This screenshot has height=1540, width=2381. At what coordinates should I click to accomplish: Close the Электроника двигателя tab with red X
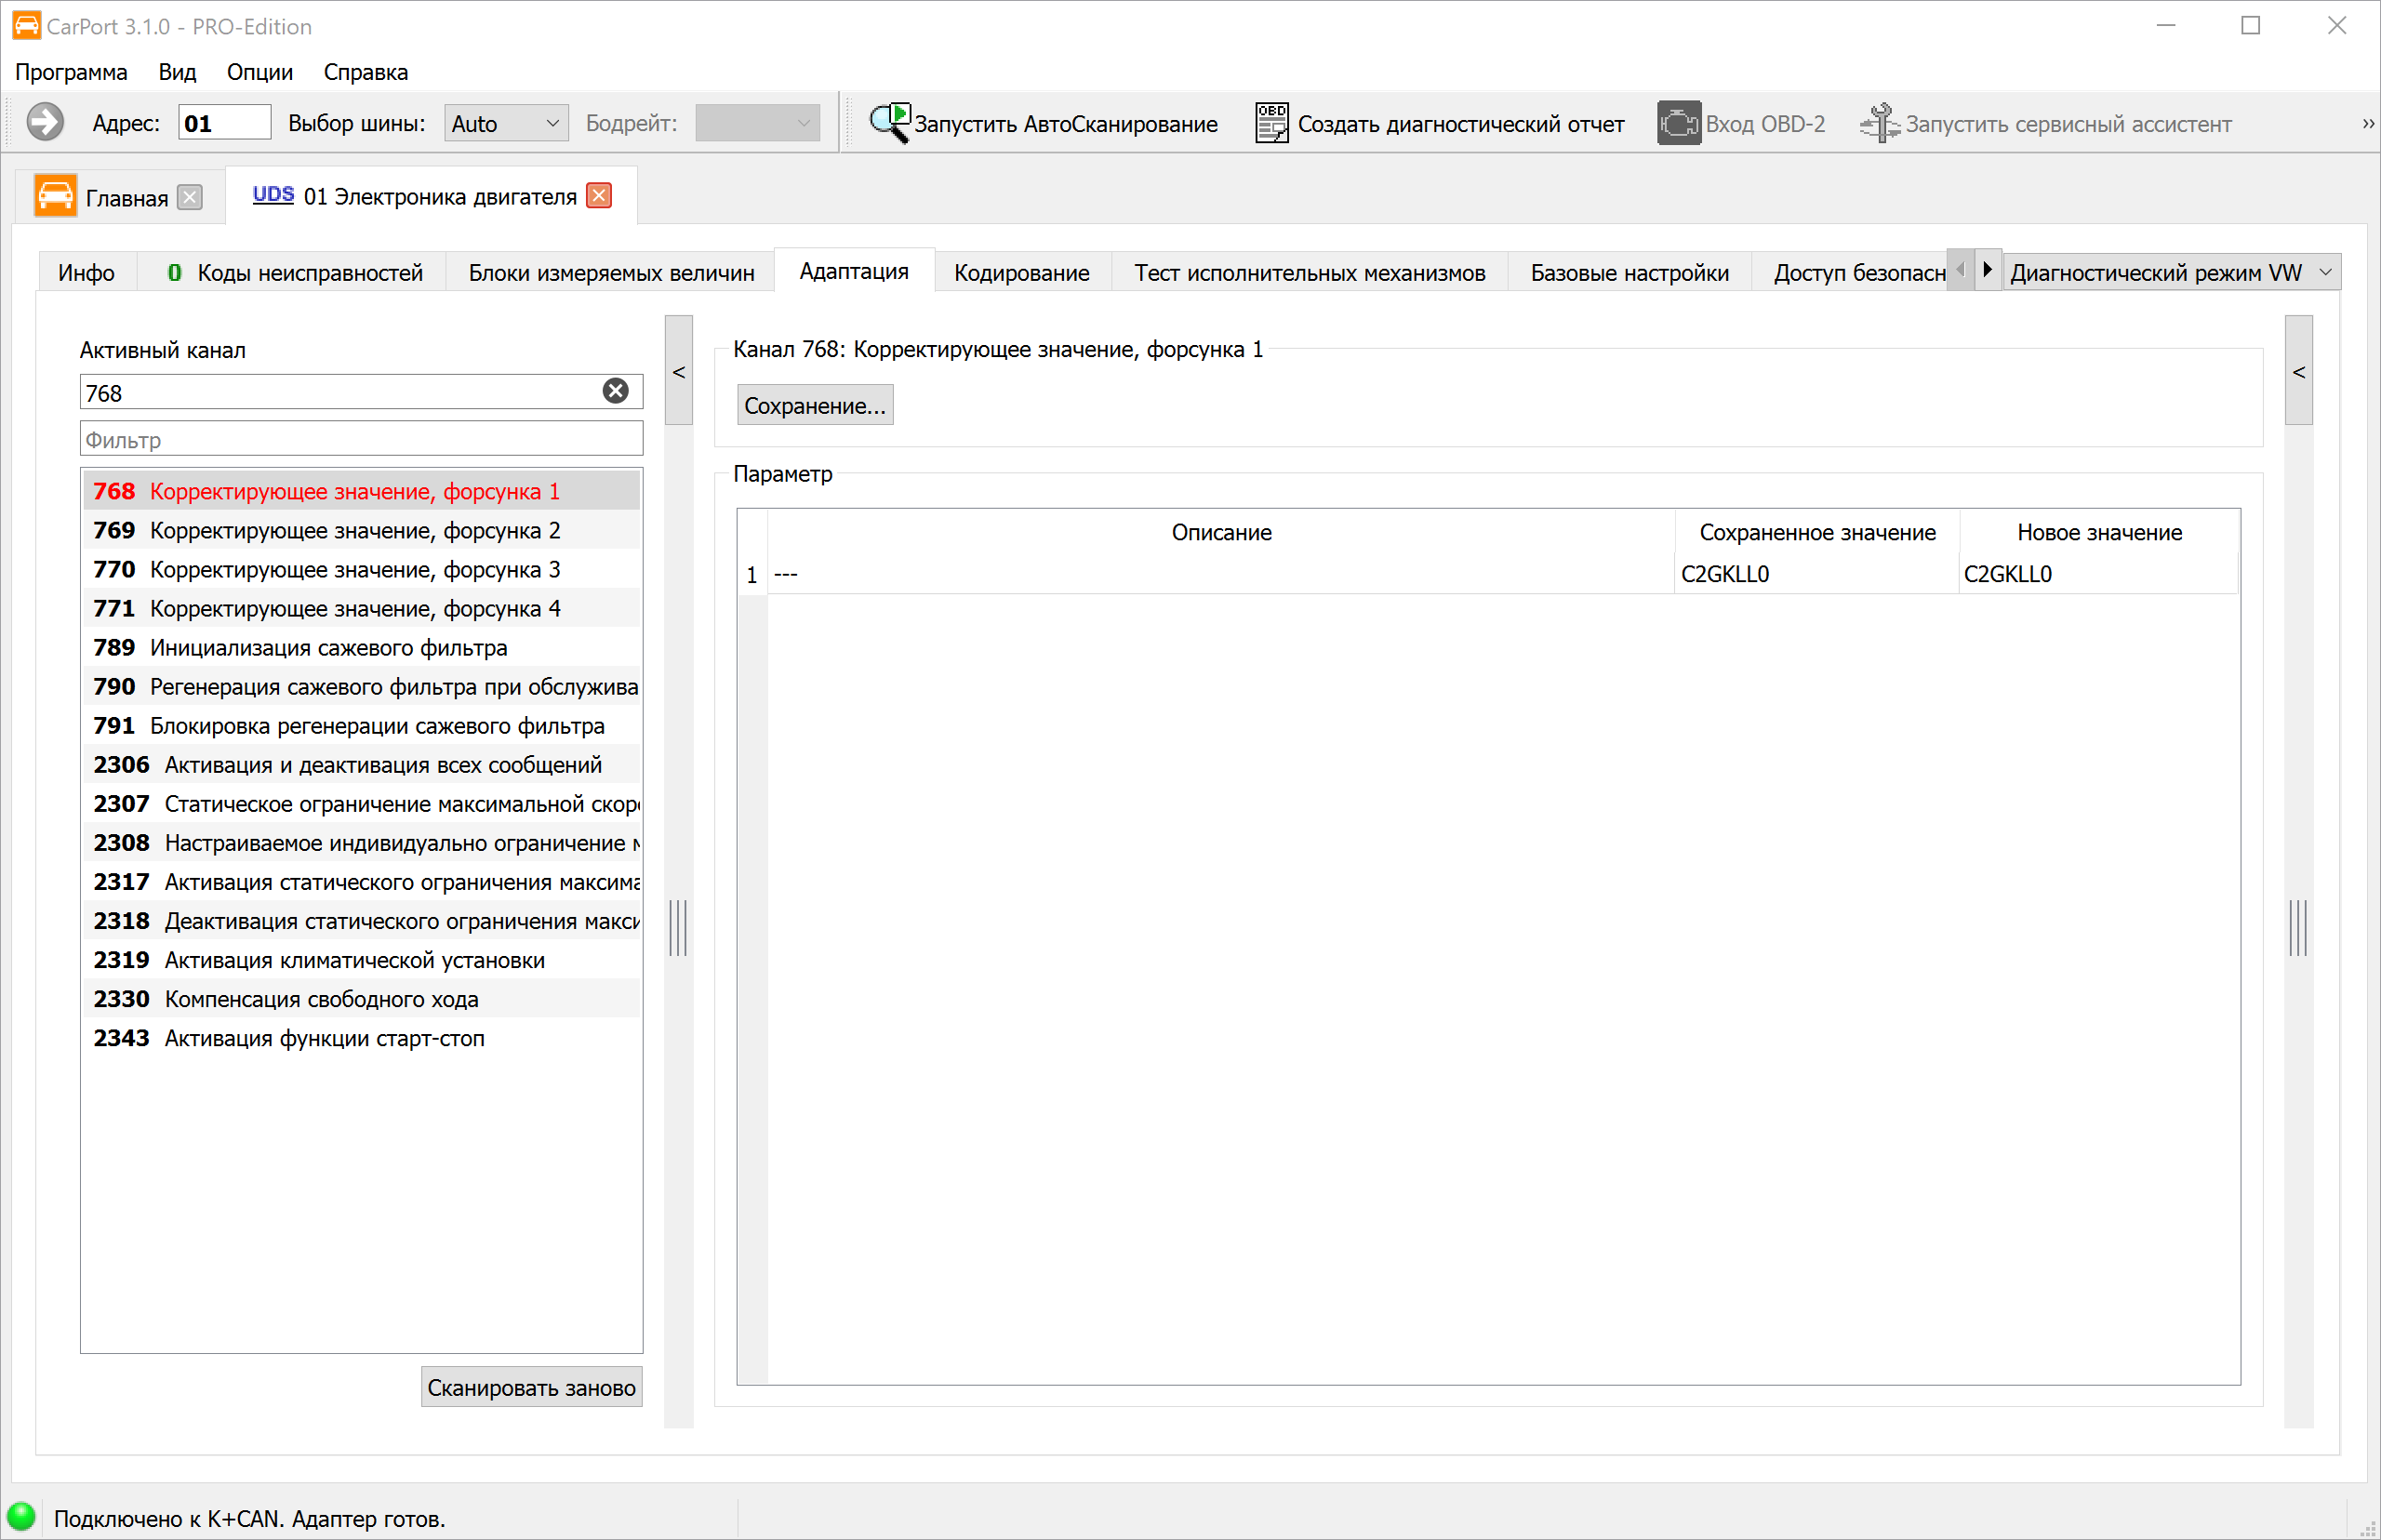click(x=599, y=195)
